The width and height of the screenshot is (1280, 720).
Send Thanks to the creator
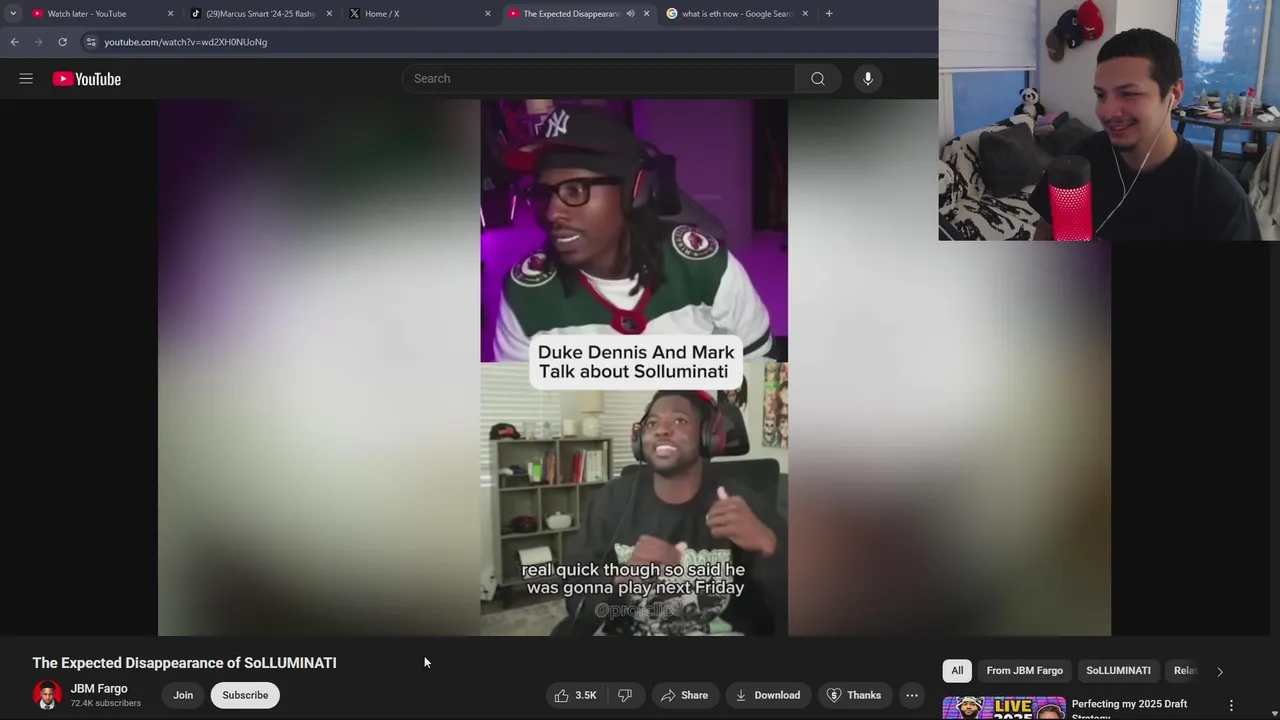click(854, 695)
